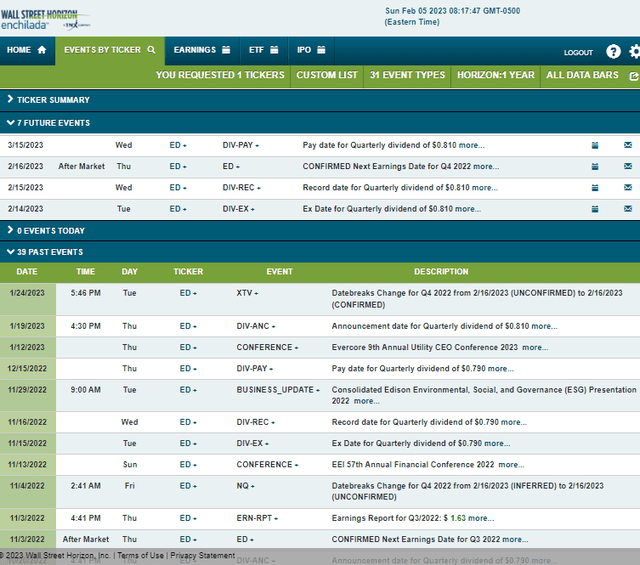This screenshot has width=640, height=565.
Task: Open the DIV-ANC dropdown in 1/19/2023 row
Action: [256, 326]
